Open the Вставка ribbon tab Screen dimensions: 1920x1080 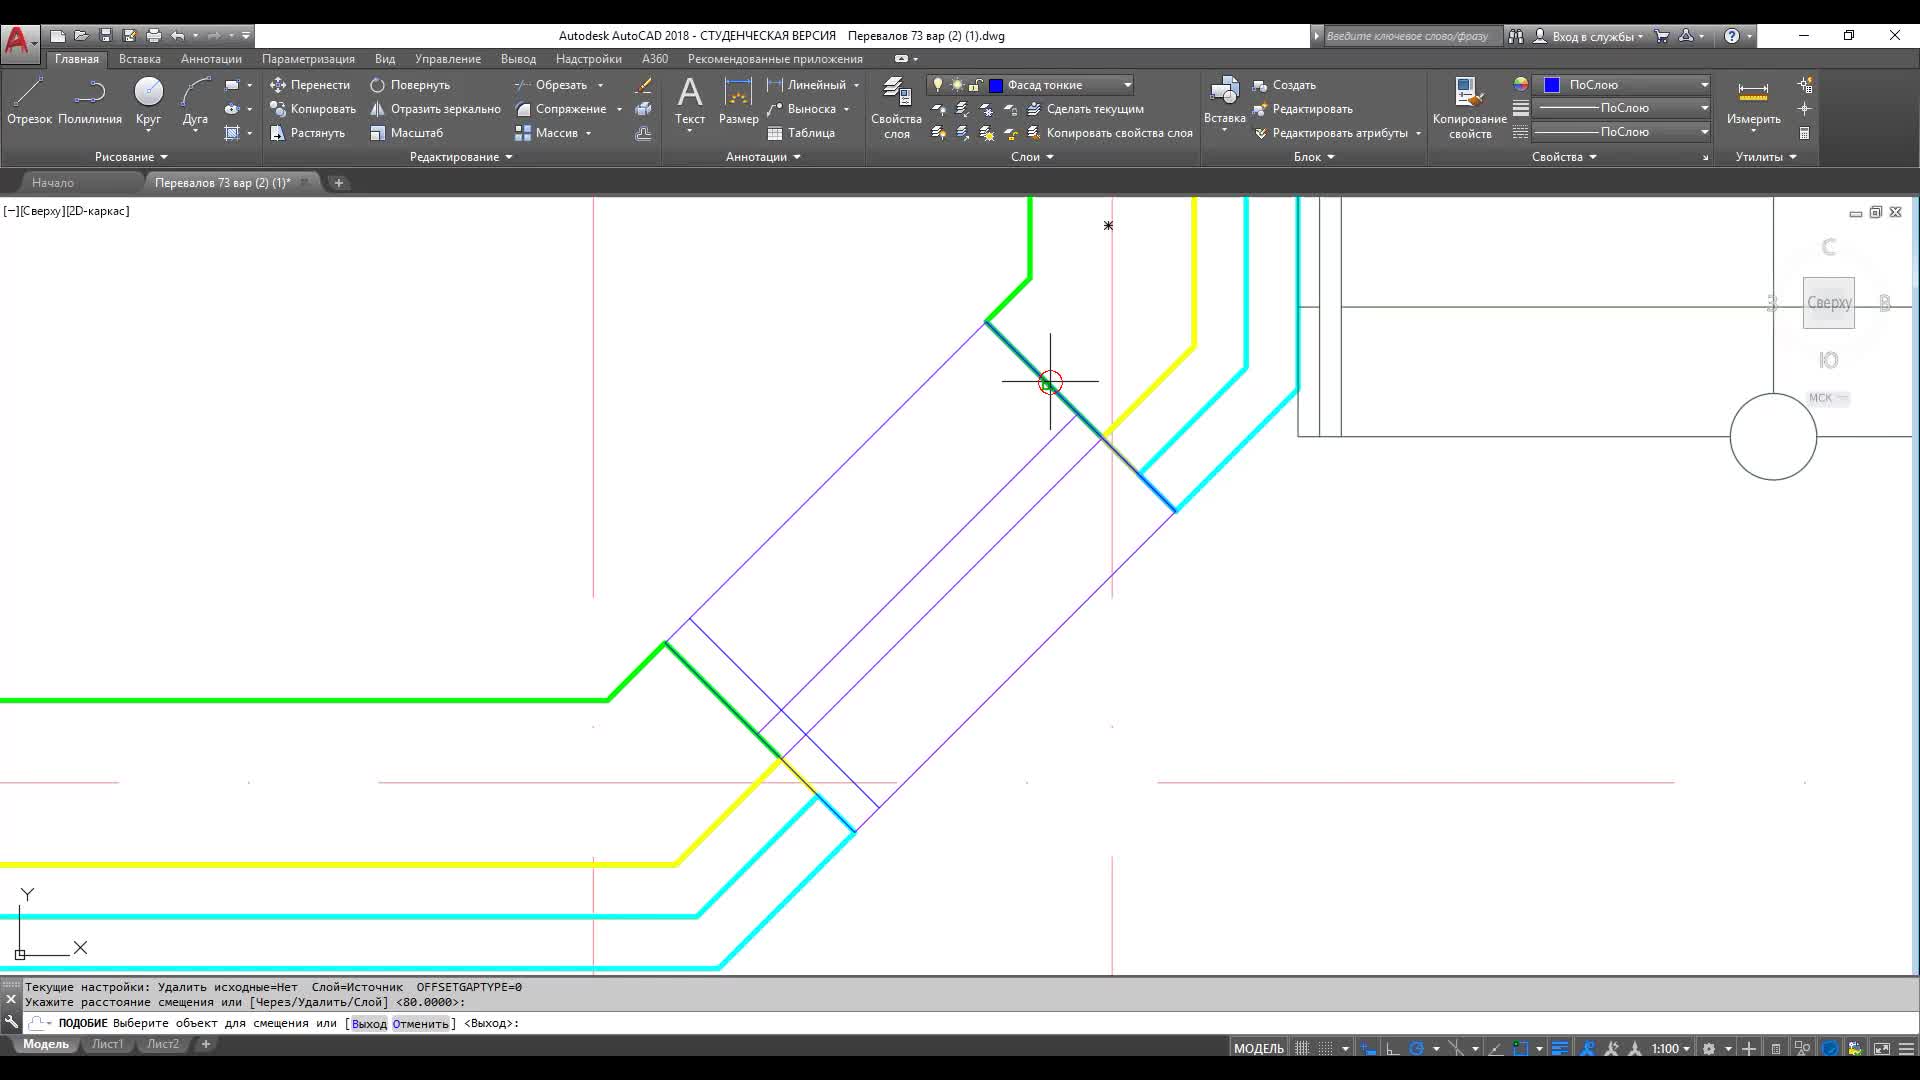(x=139, y=59)
